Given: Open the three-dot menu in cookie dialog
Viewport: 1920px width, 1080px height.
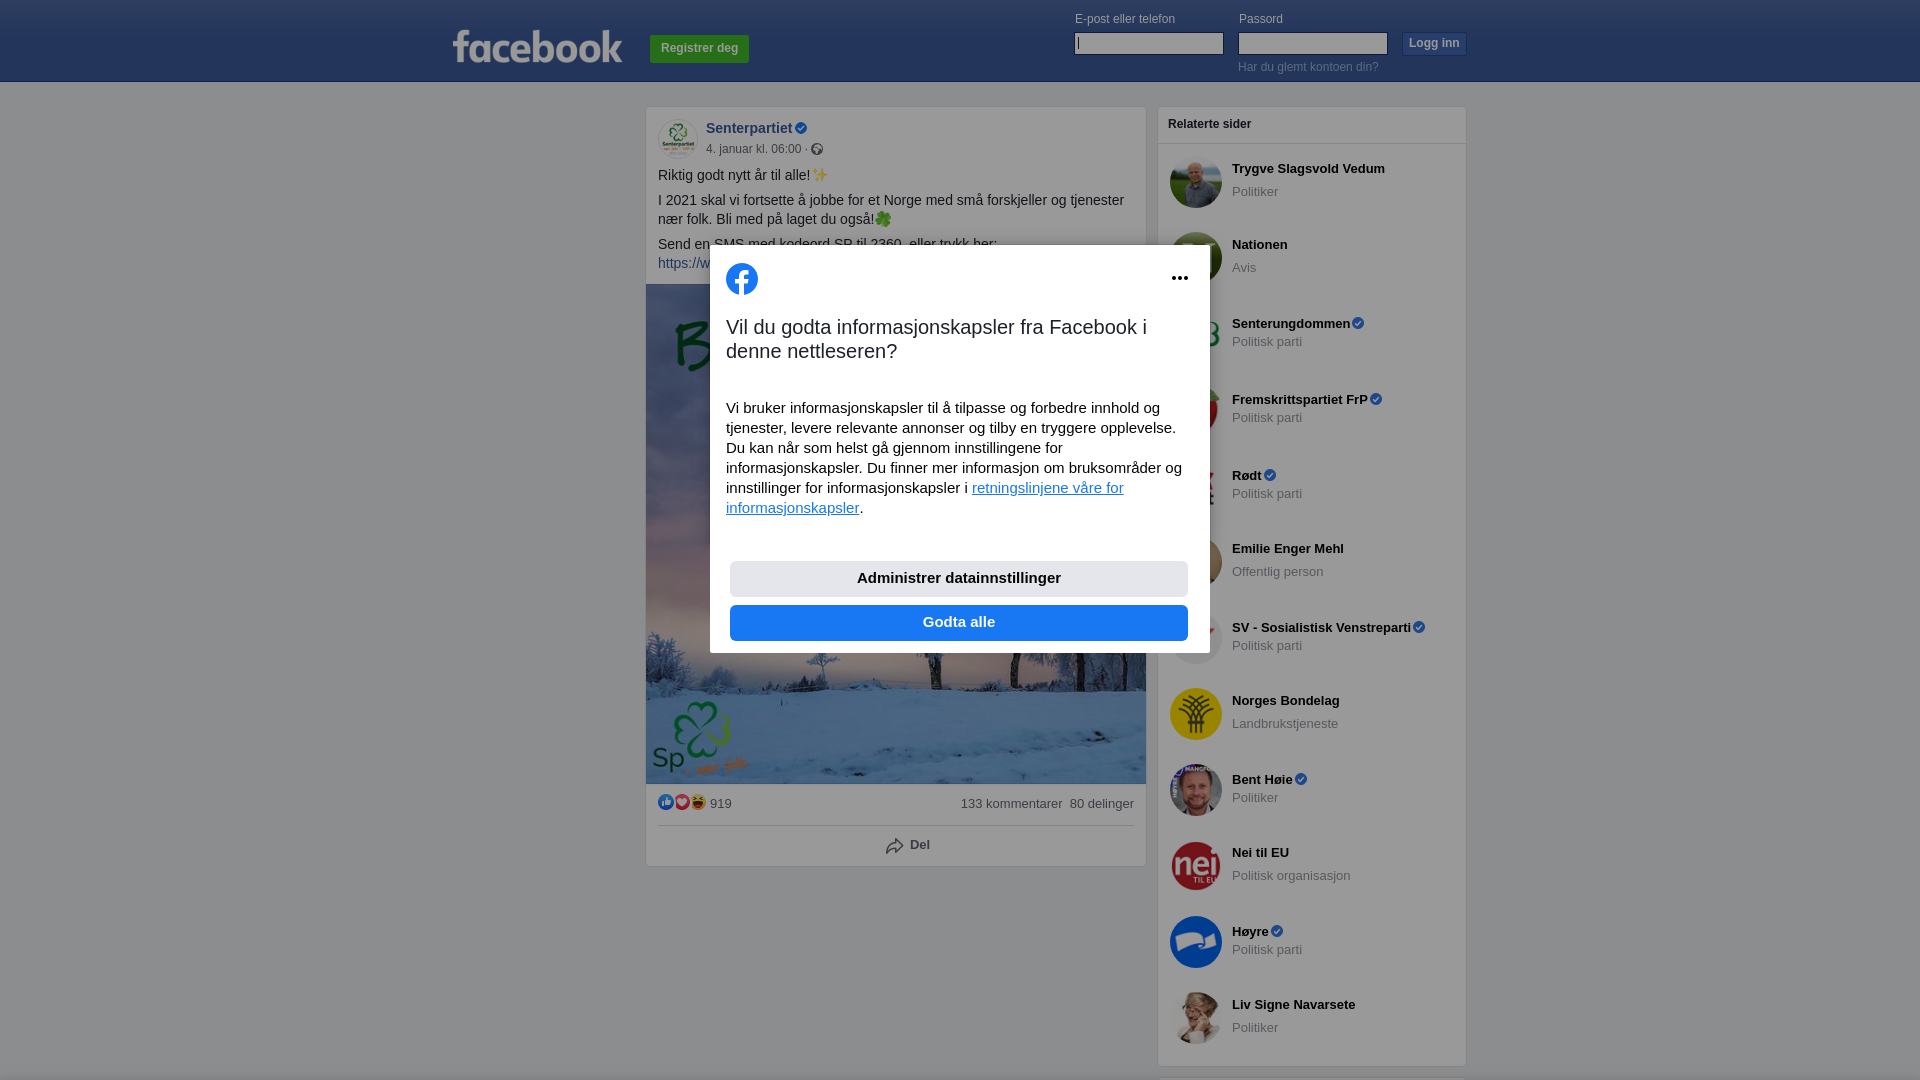Looking at the screenshot, I should (1180, 278).
